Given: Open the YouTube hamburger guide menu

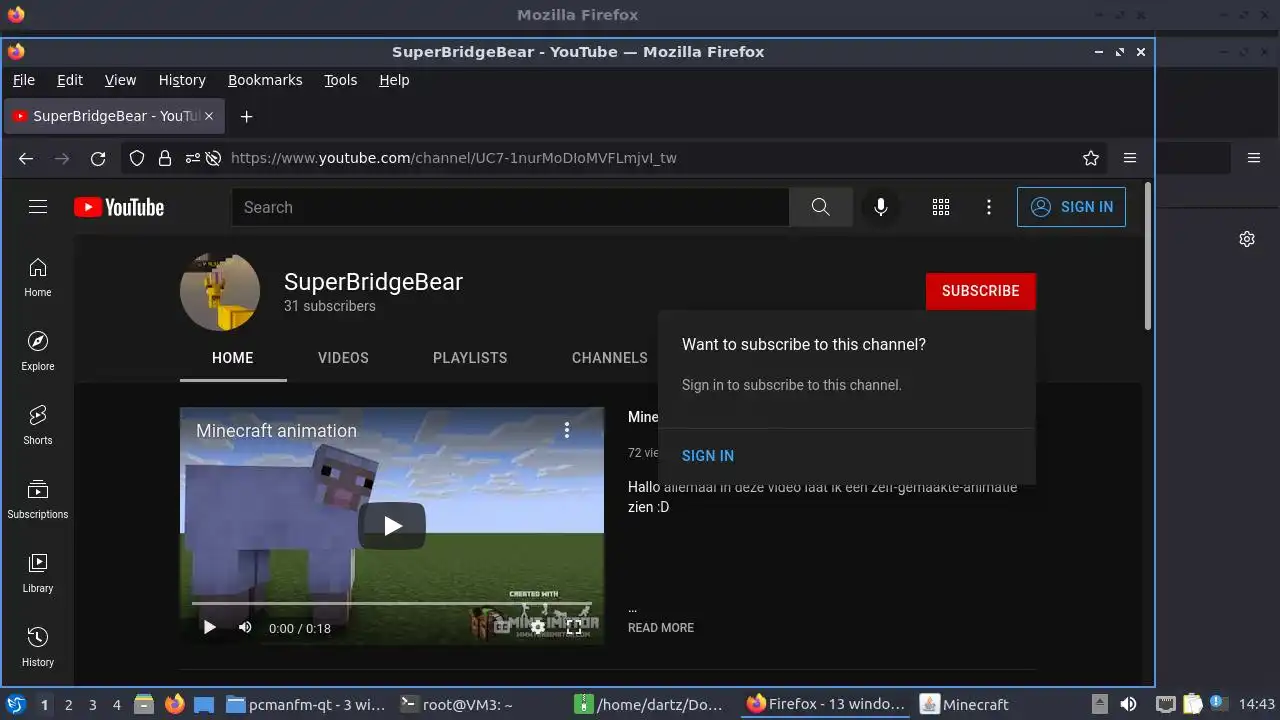Looking at the screenshot, I should pyautogui.click(x=38, y=207).
